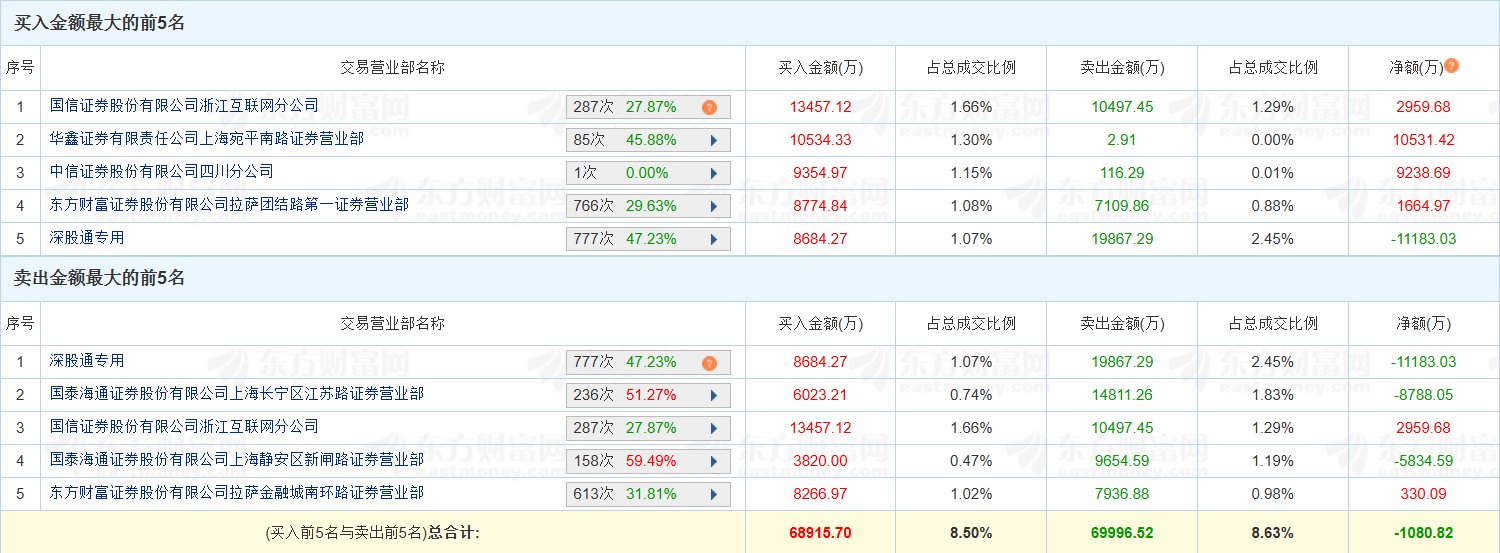This screenshot has height=553, width=1500.
Task: Click the orange question icon in sell-table 深股通专用 777次 box
Action: tap(709, 362)
